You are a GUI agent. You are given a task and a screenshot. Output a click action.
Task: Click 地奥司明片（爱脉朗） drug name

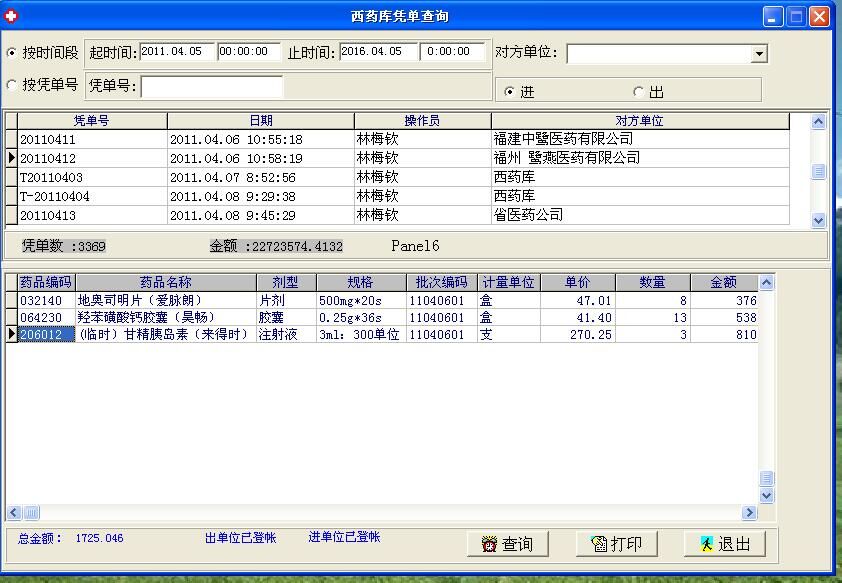[x=166, y=300]
